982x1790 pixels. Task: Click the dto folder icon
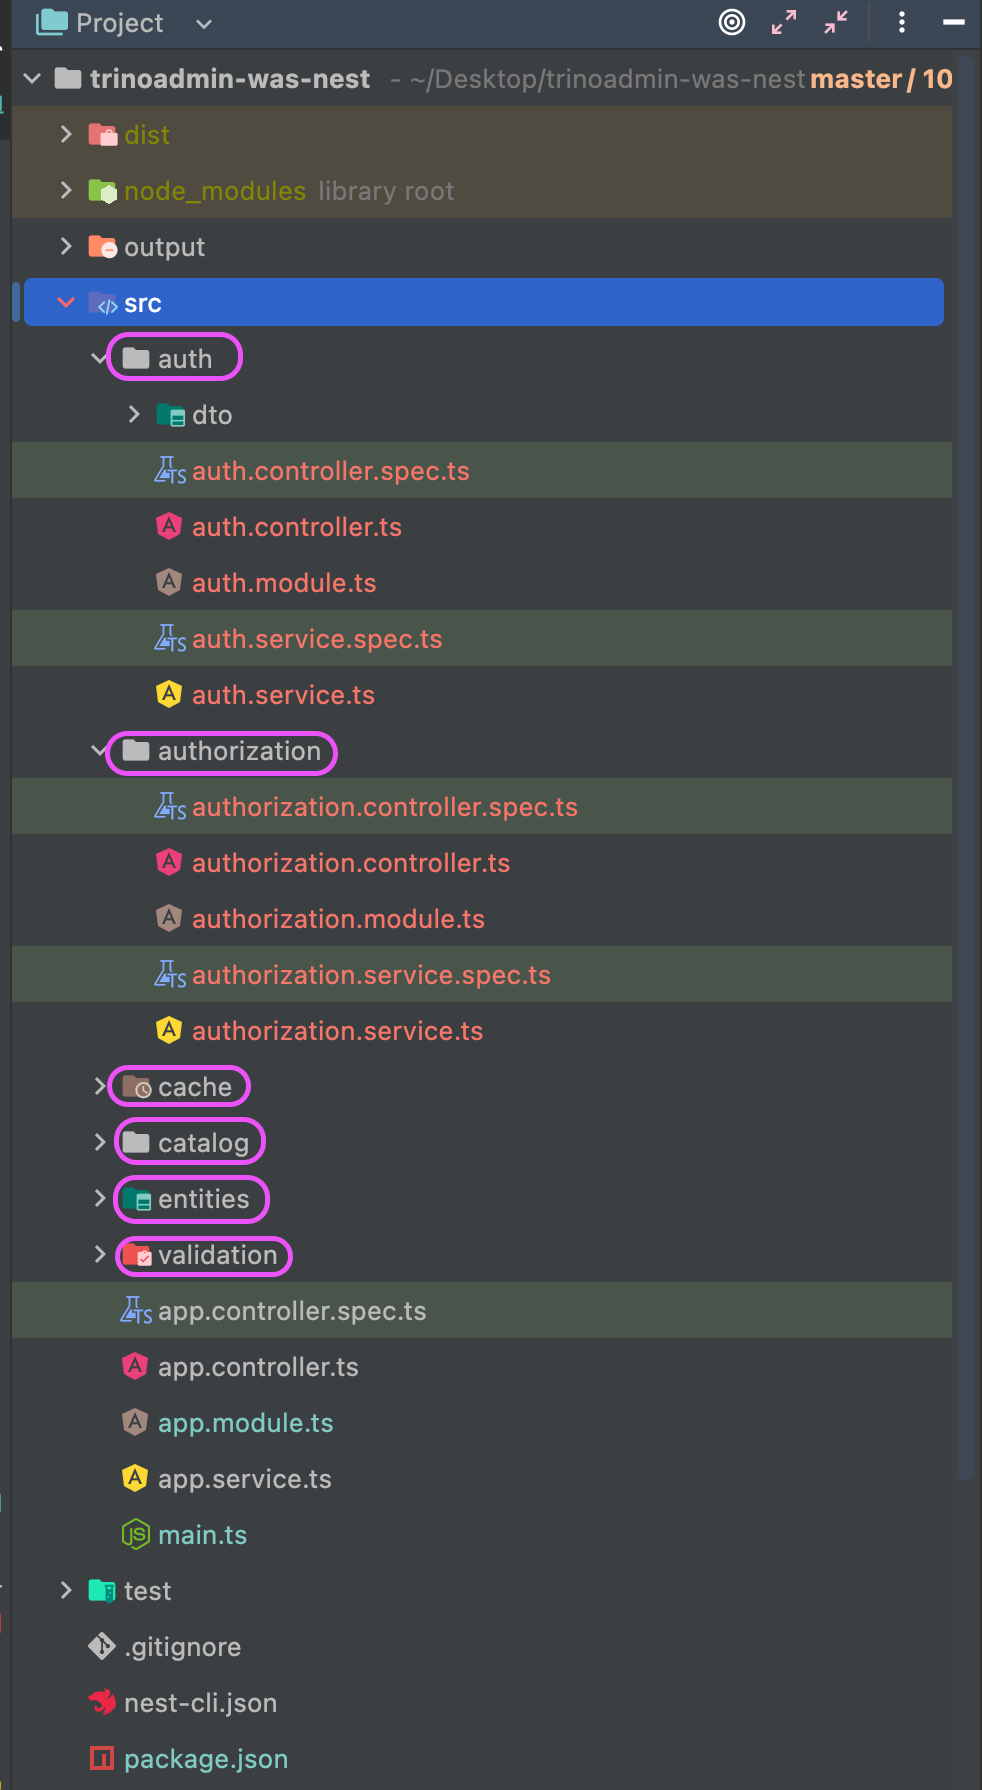coord(171,415)
